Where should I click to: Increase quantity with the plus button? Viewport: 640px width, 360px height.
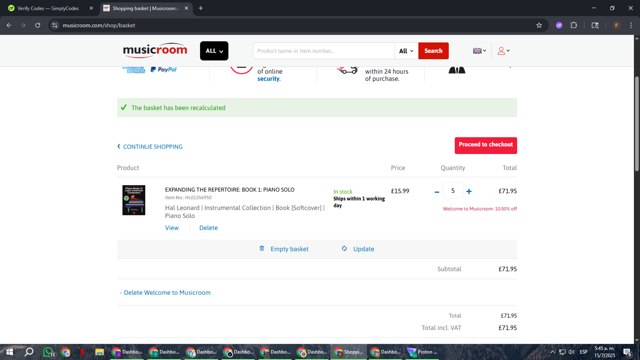click(x=469, y=191)
